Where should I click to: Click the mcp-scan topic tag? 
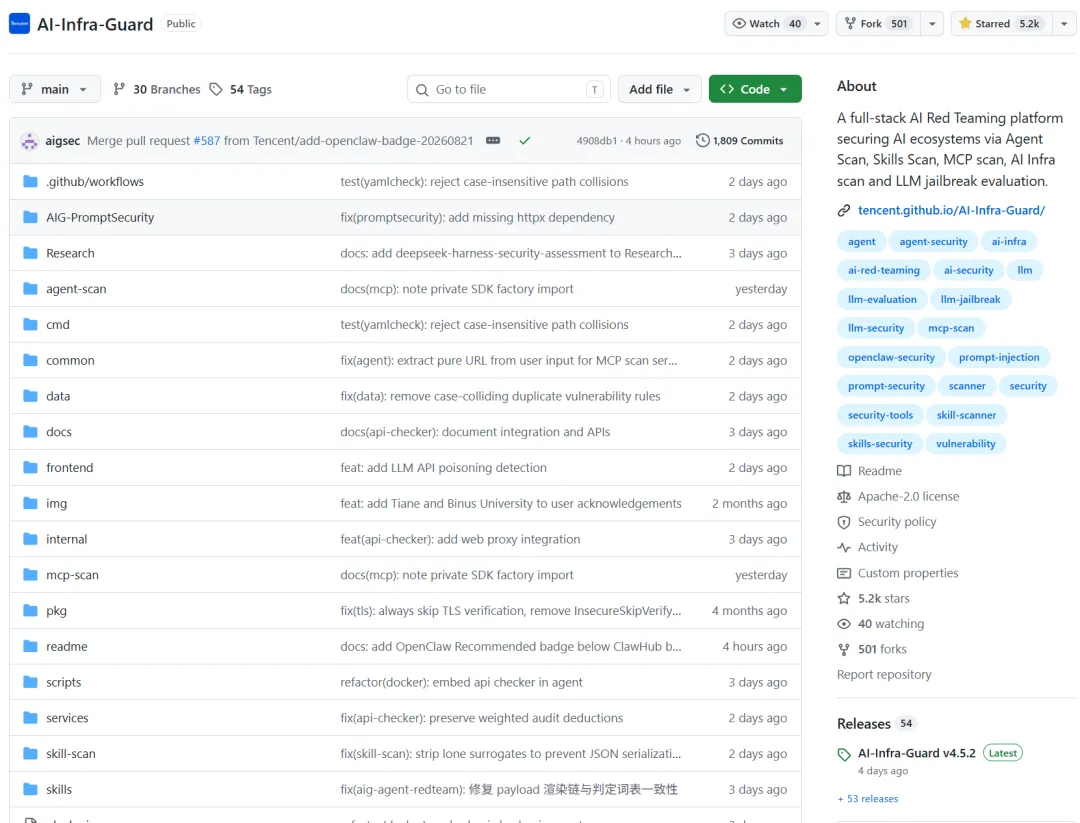(951, 329)
